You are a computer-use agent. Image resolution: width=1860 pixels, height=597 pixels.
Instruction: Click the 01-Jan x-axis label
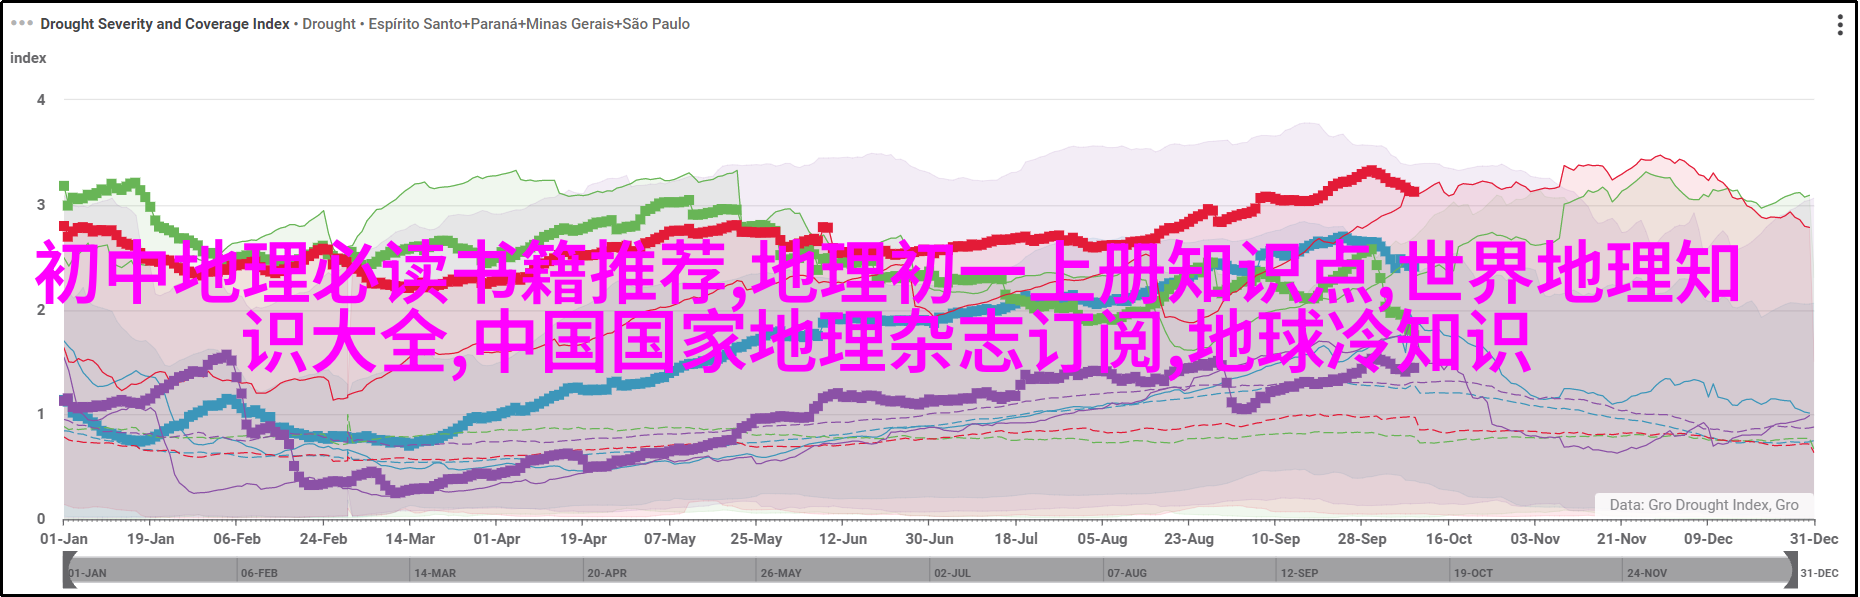click(x=64, y=539)
